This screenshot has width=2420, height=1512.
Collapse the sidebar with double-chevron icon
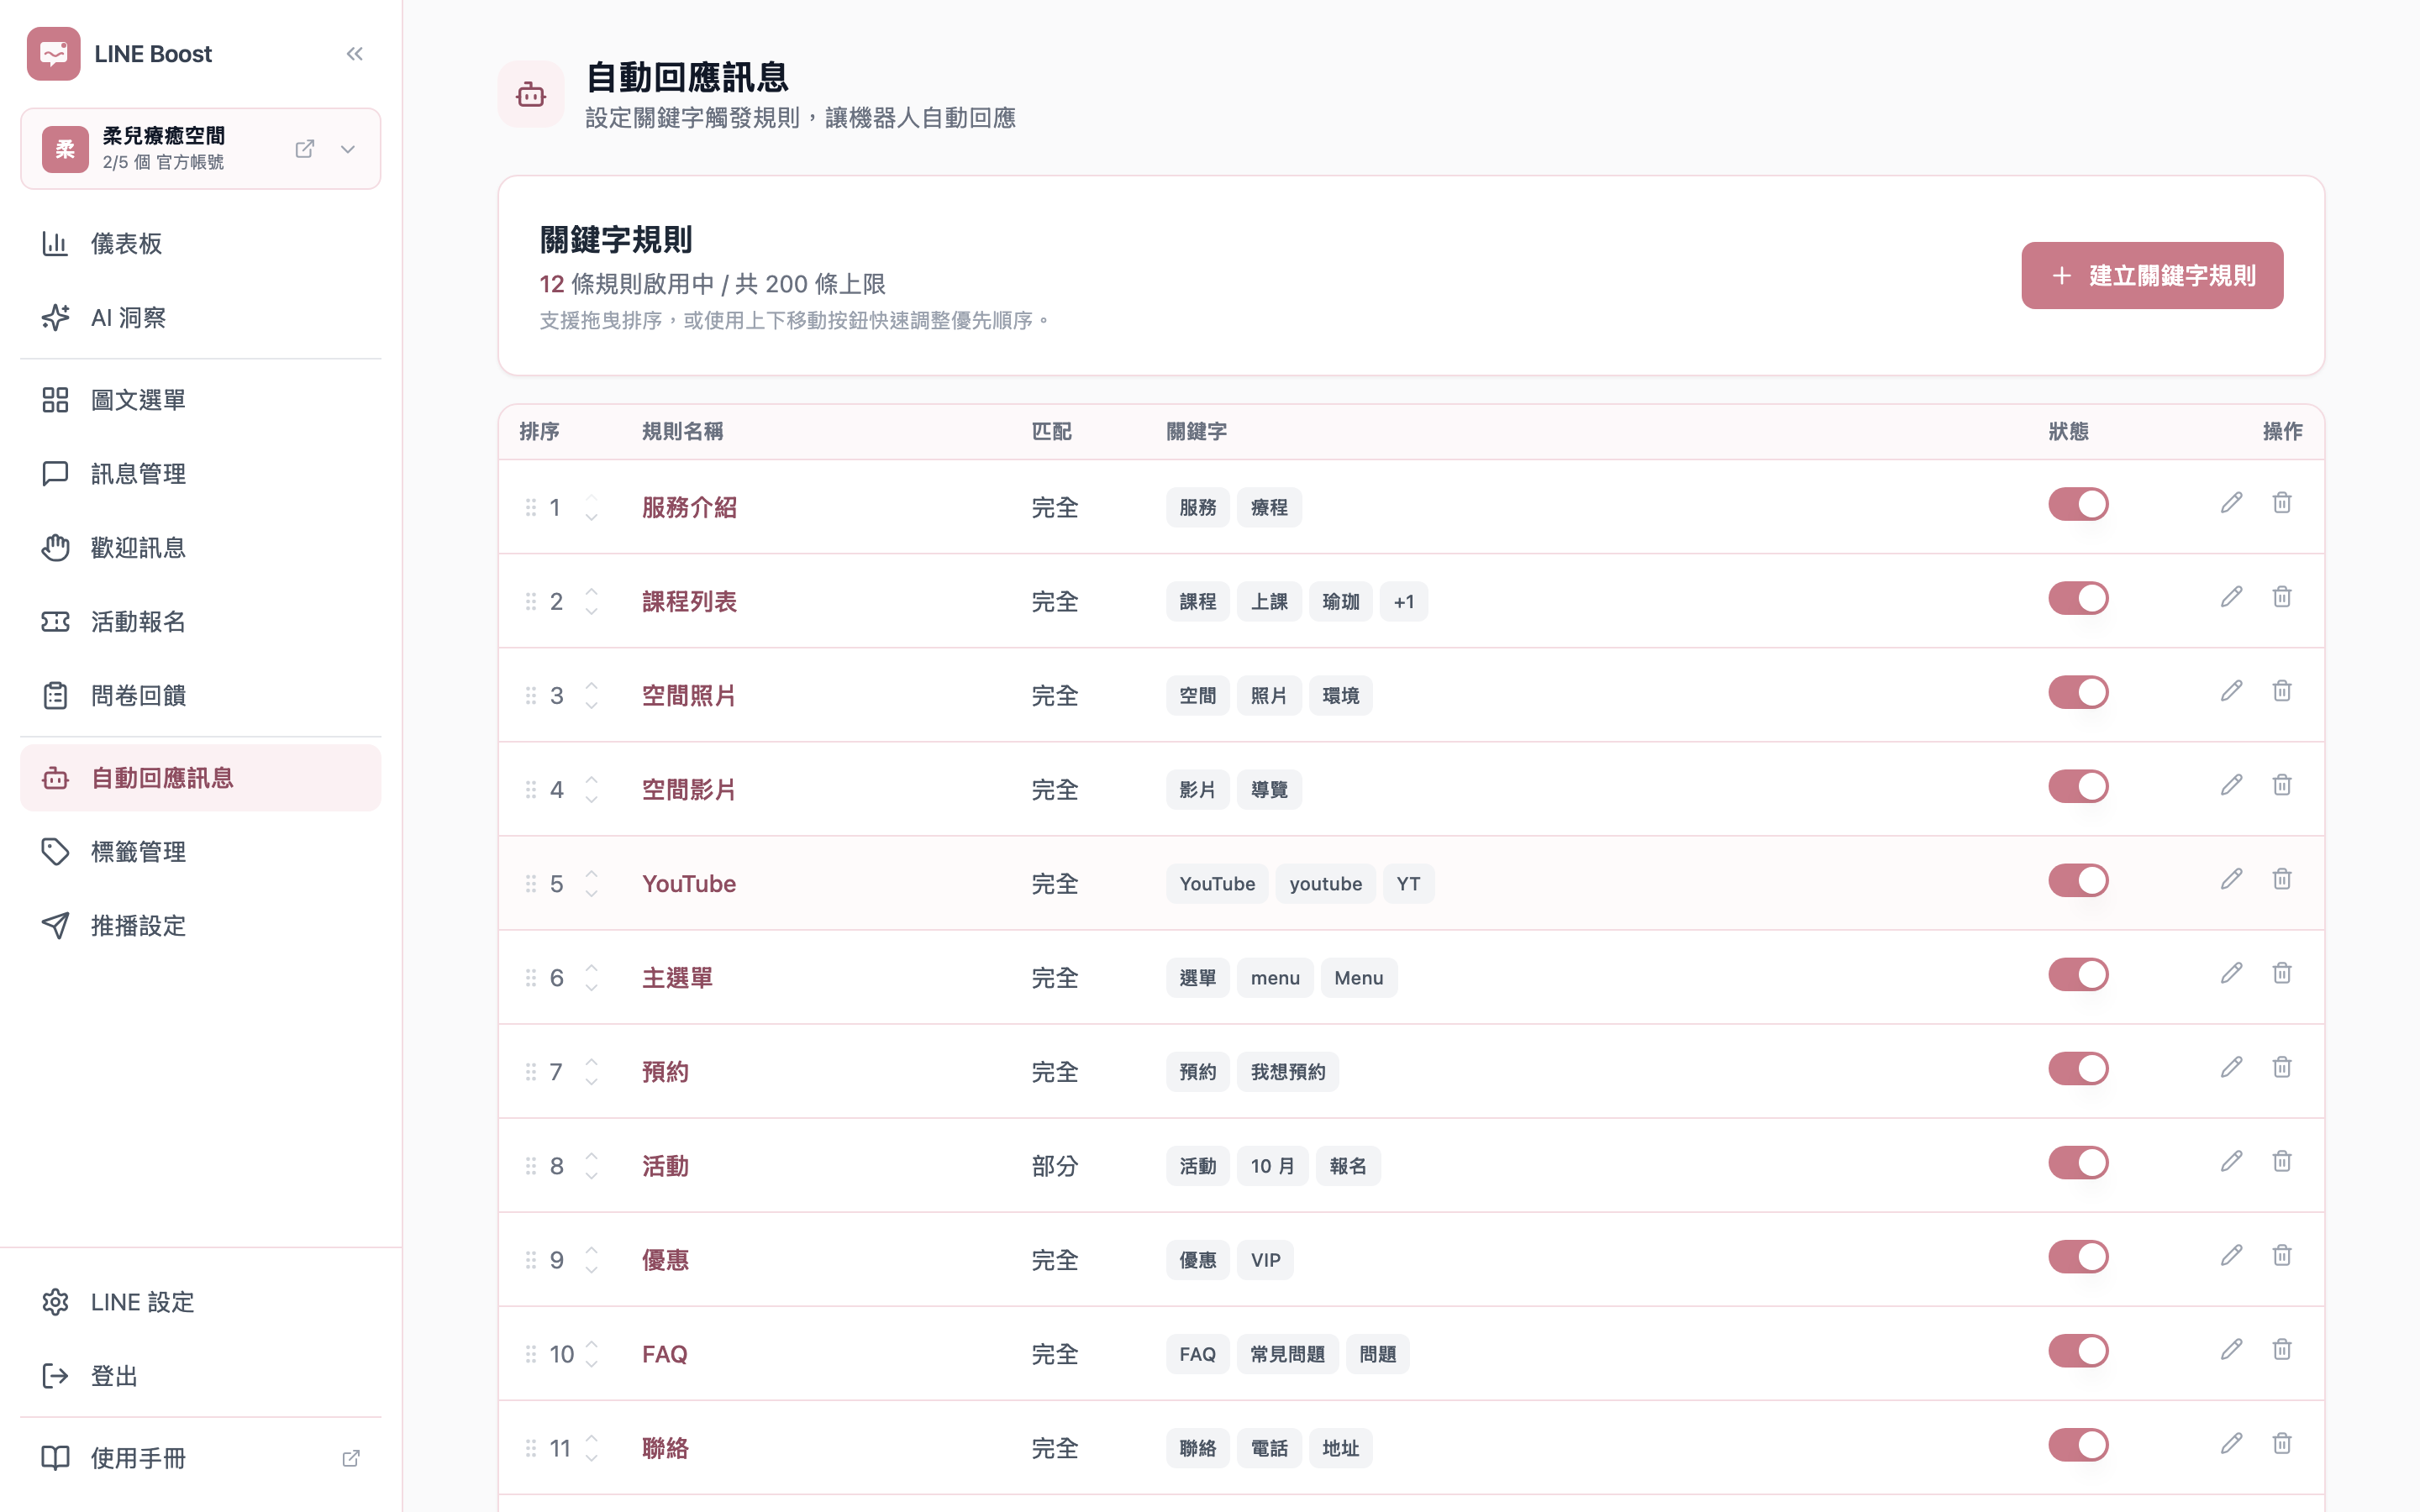(354, 54)
